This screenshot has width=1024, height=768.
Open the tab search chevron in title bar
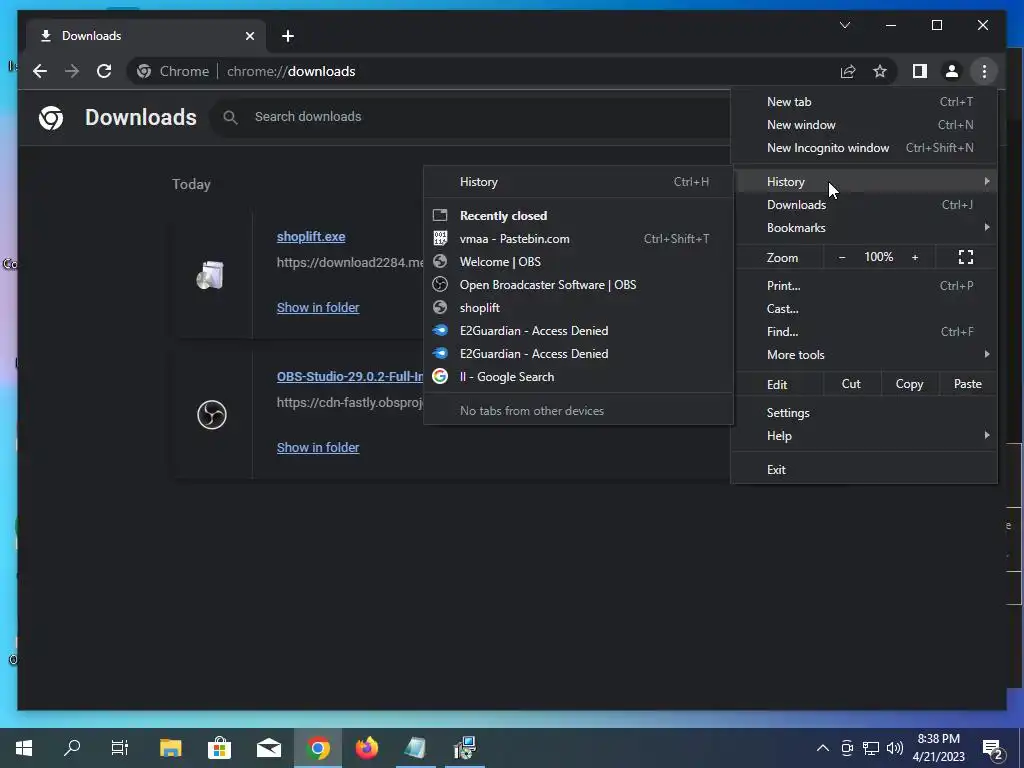coord(845,25)
